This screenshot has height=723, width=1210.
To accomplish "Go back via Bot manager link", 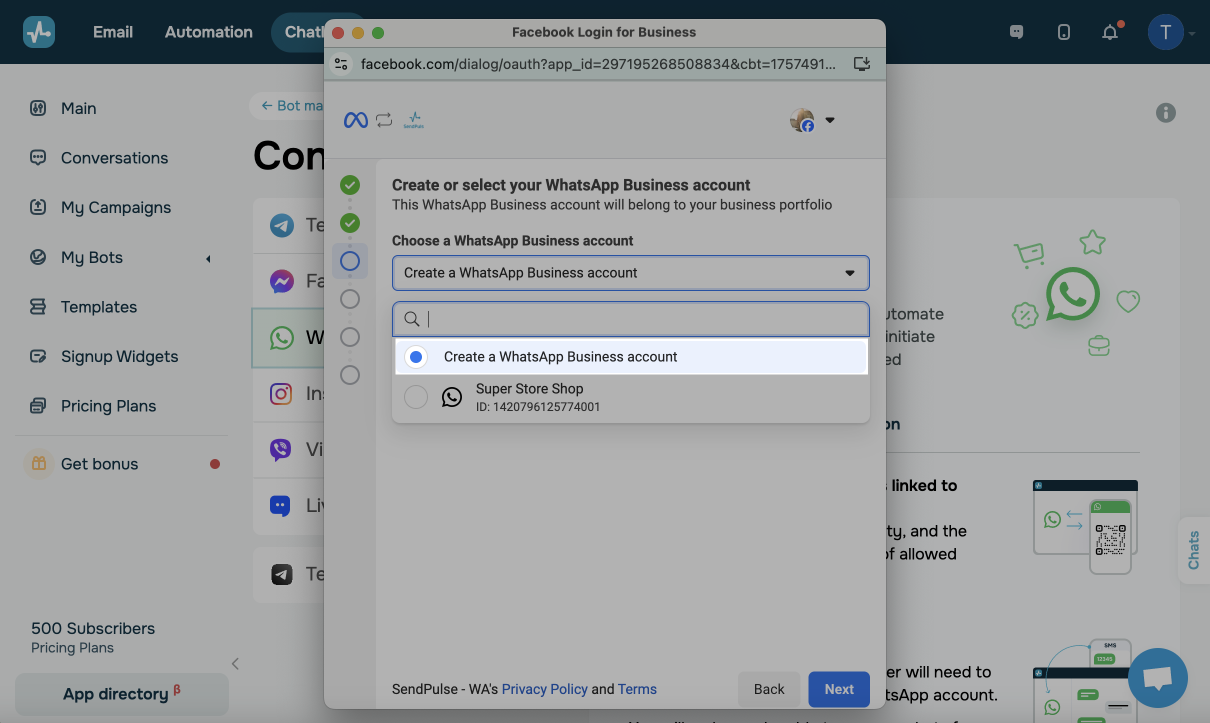I will [291, 105].
